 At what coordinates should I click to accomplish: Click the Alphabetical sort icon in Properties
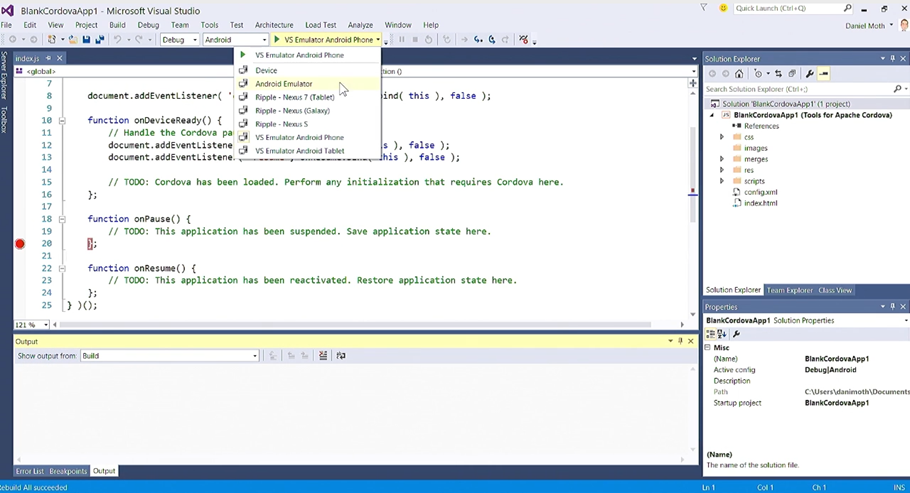(x=721, y=334)
